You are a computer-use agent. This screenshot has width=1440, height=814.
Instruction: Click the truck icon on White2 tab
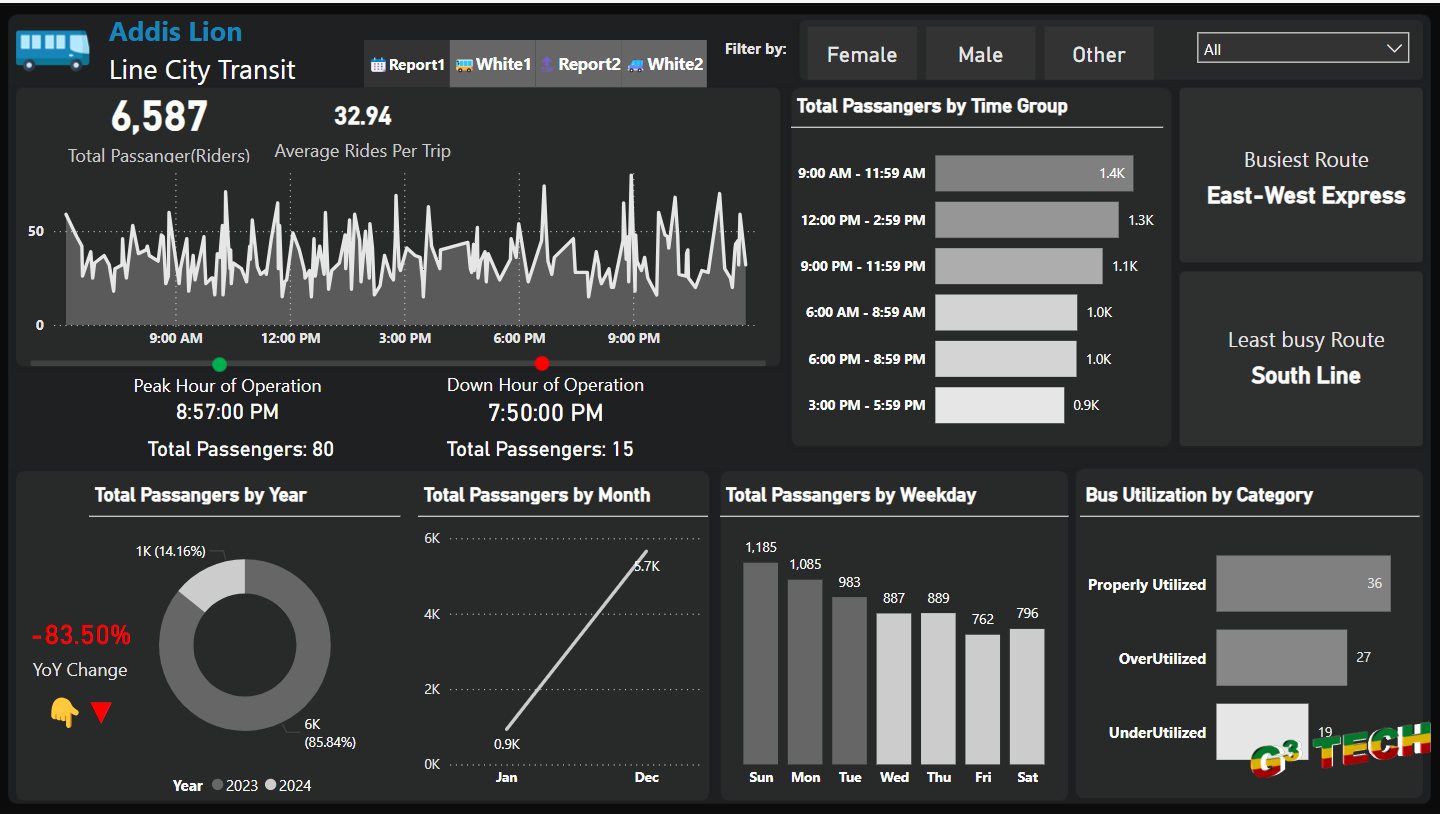pyautogui.click(x=635, y=64)
